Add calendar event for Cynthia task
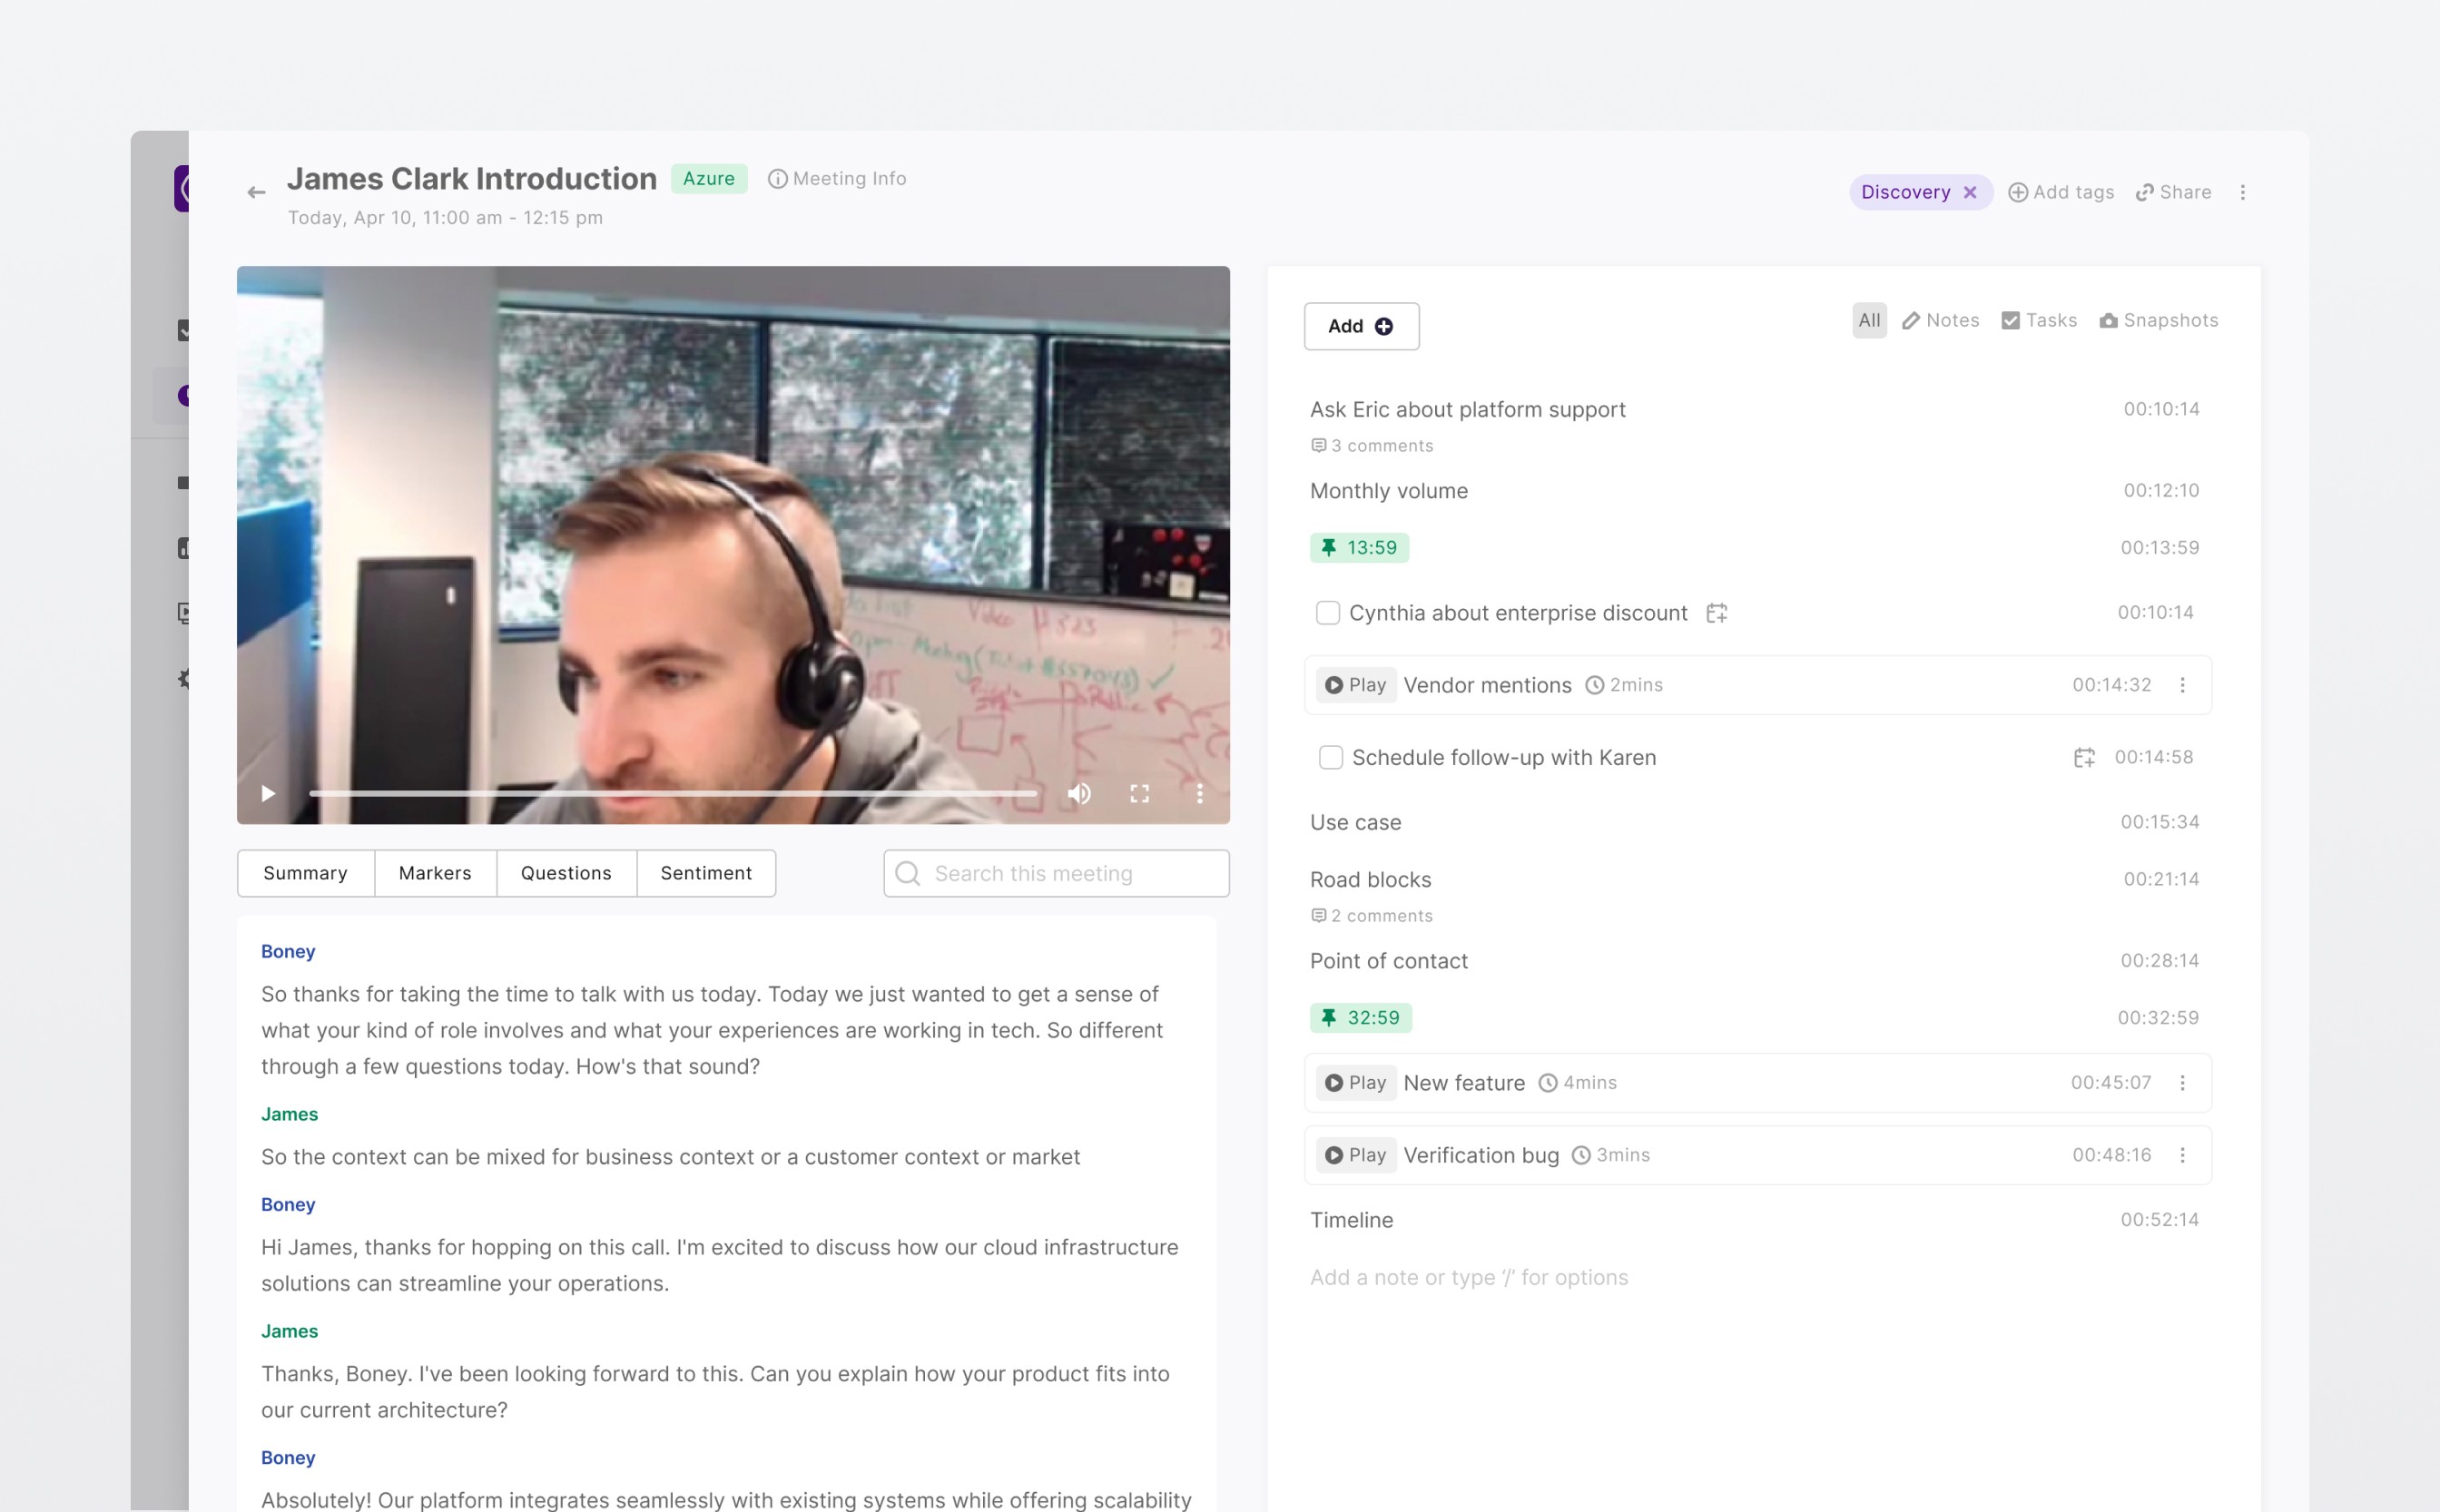Image resolution: width=2440 pixels, height=1512 pixels. click(x=1716, y=613)
